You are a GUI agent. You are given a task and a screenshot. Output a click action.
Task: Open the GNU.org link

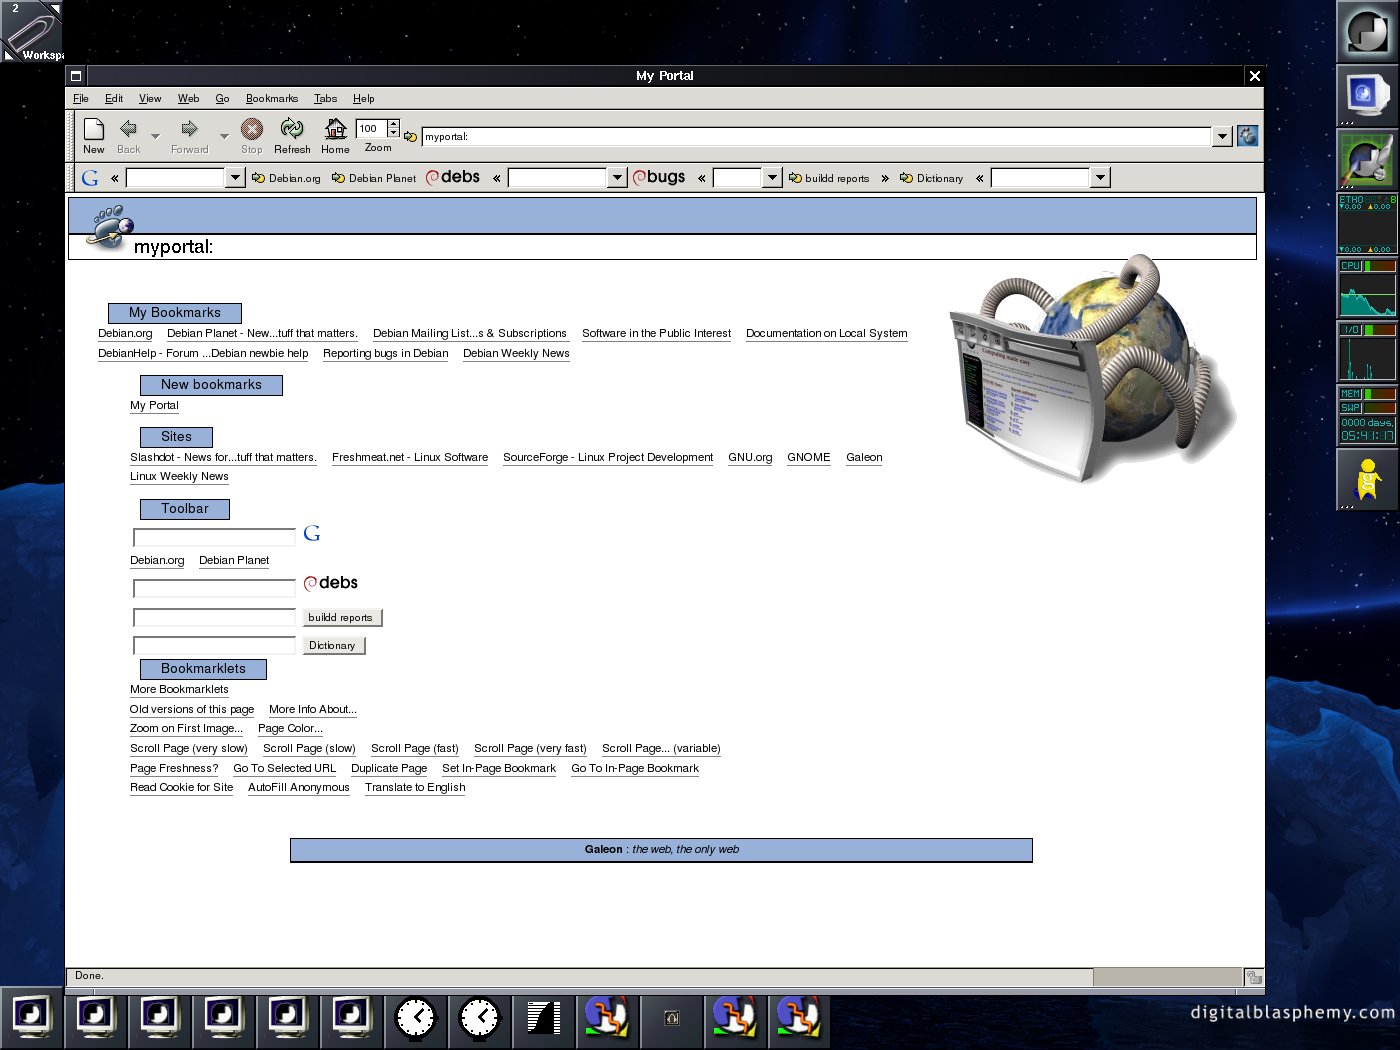pyautogui.click(x=750, y=457)
